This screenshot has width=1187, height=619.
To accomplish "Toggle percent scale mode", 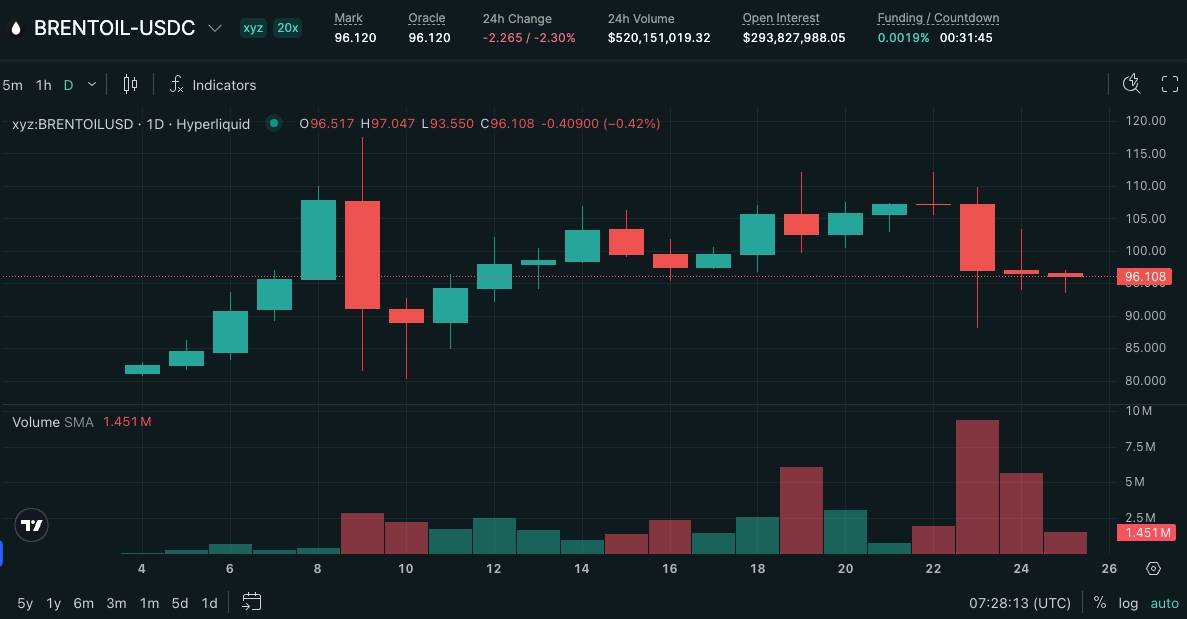I will click(x=1100, y=603).
